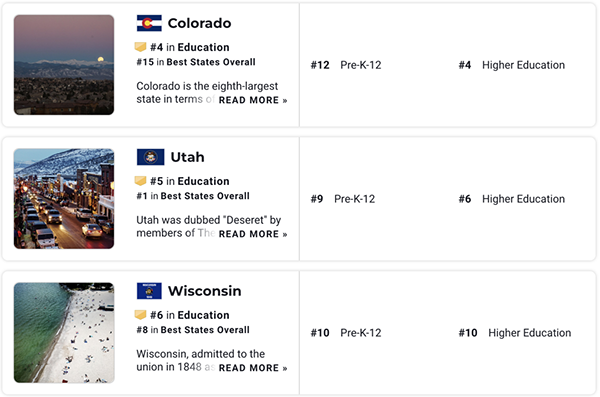
Task: Expand Utah's description with Read More
Action: click(253, 234)
